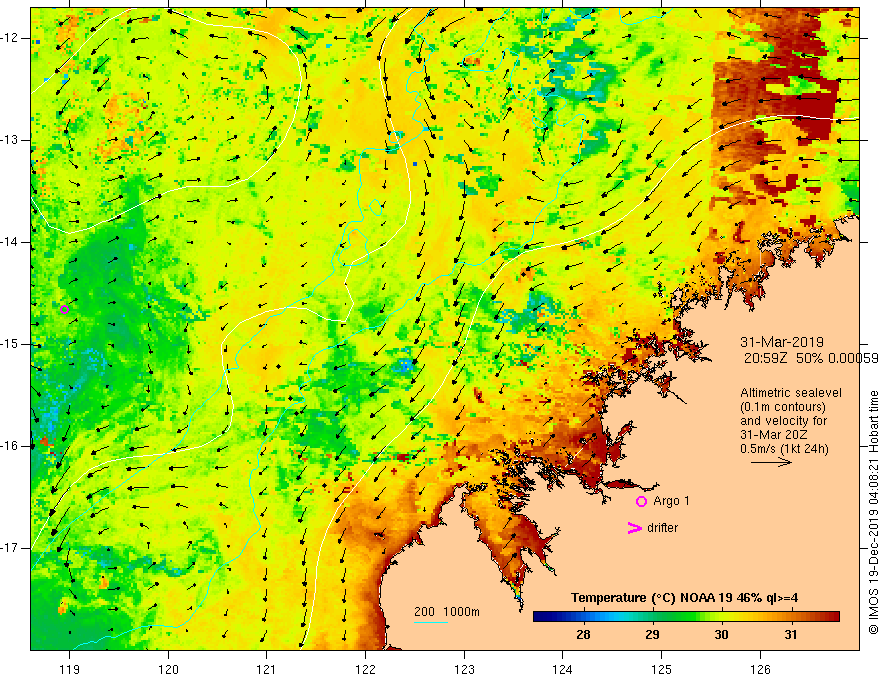
Task: Click the longitude label 124
Action: coord(563,669)
